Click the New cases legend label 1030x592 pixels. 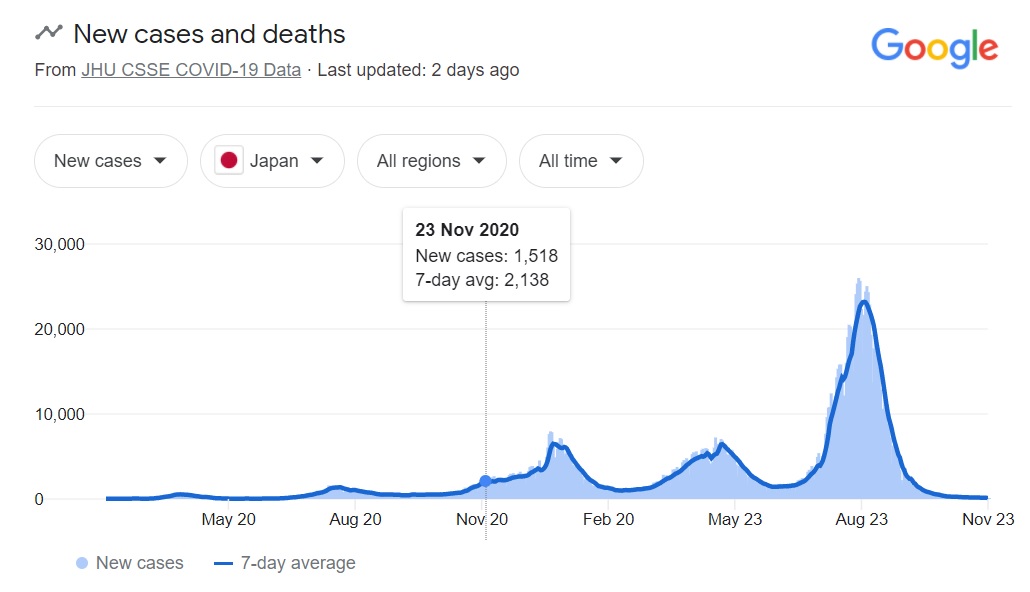coord(139,564)
